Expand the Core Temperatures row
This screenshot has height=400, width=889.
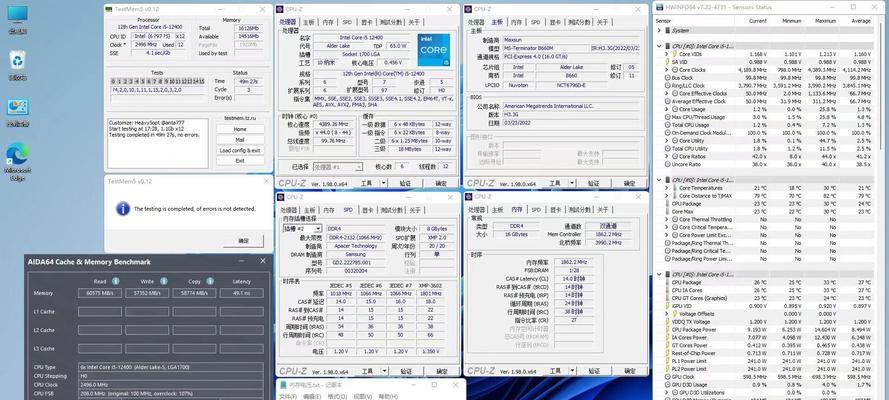[x=667, y=188]
